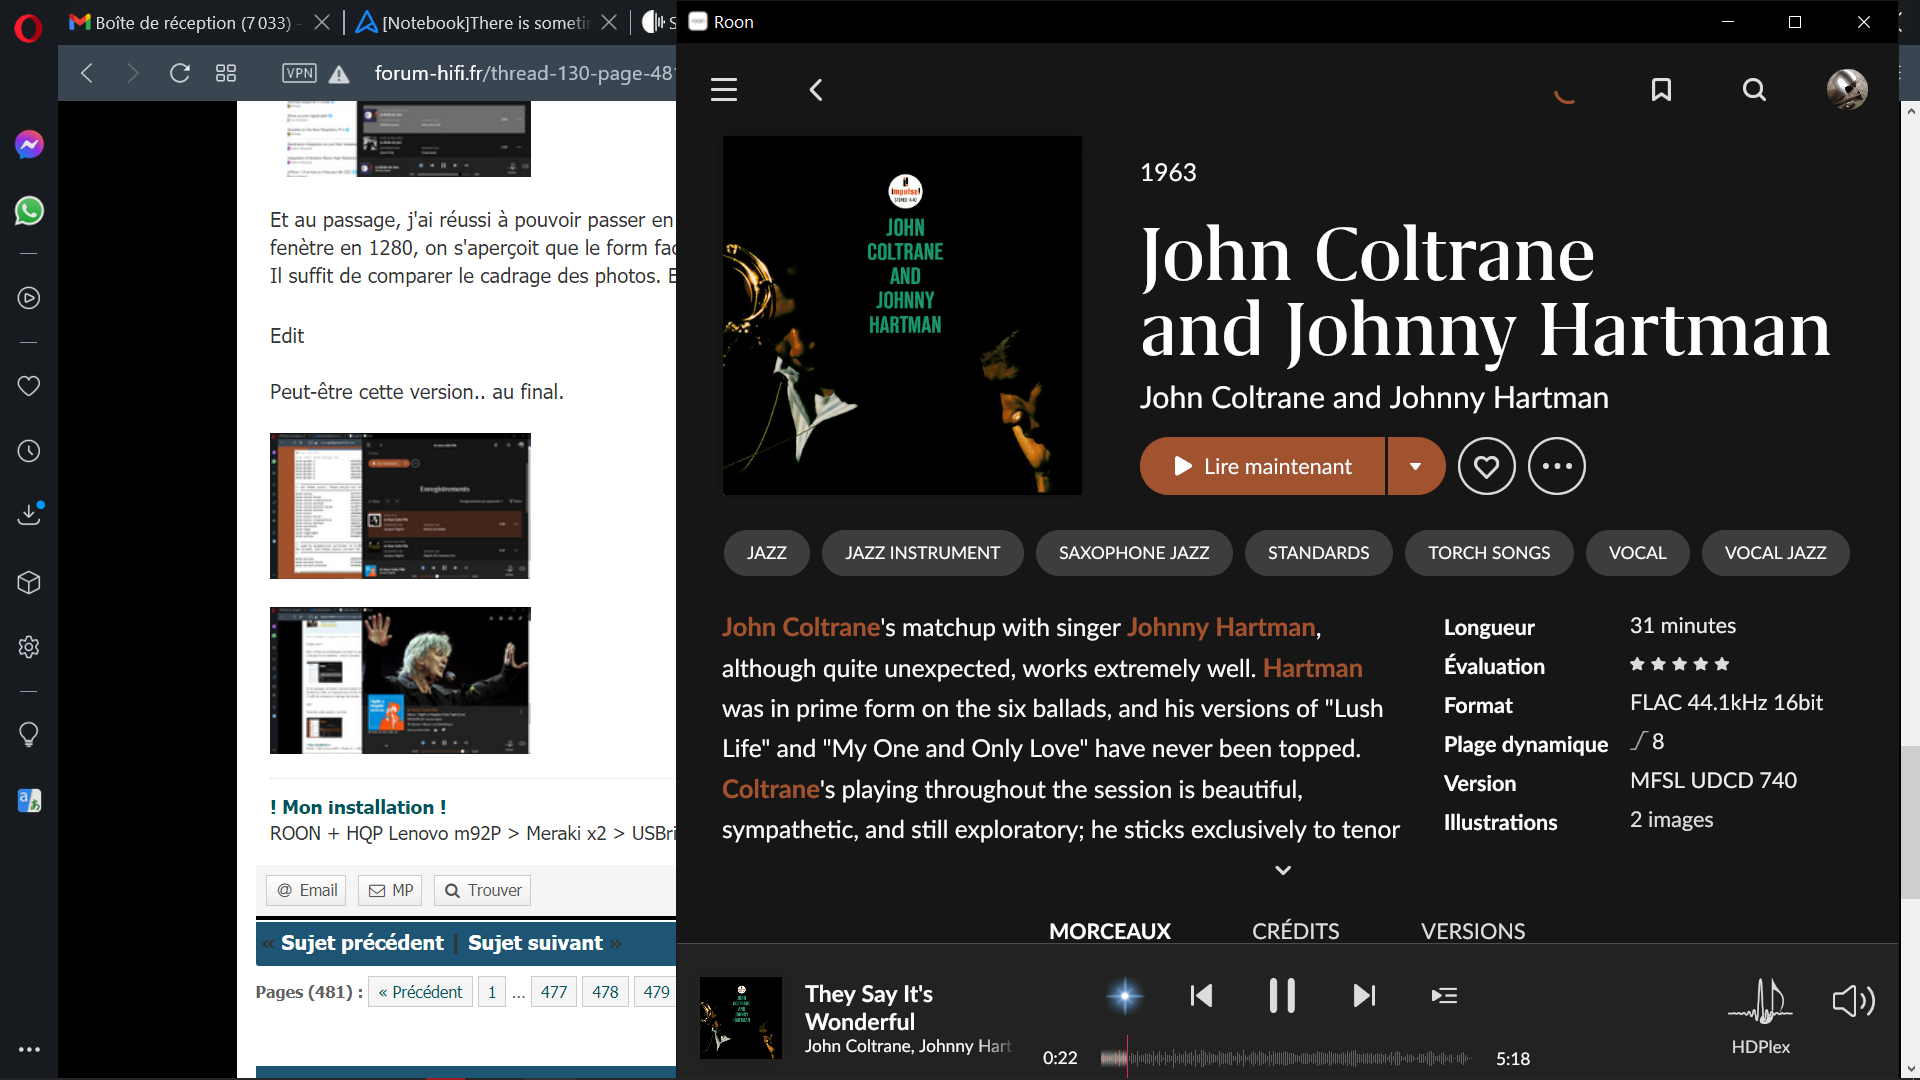The image size is (1920, 1080).
Task: Skip to previous track
Action: 1201,996
